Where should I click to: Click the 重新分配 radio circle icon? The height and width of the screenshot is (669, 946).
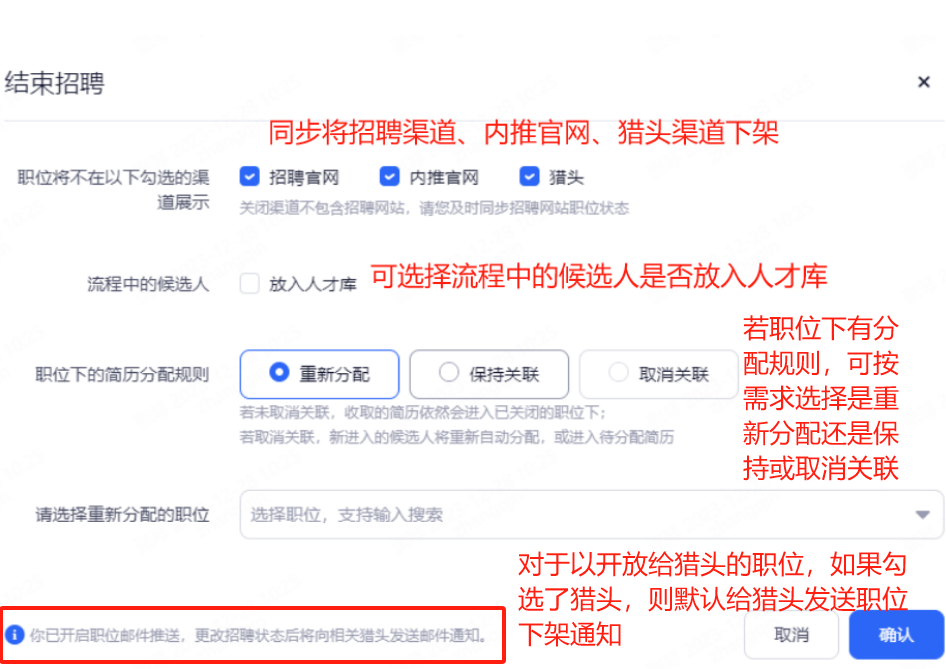coord(279,372)
